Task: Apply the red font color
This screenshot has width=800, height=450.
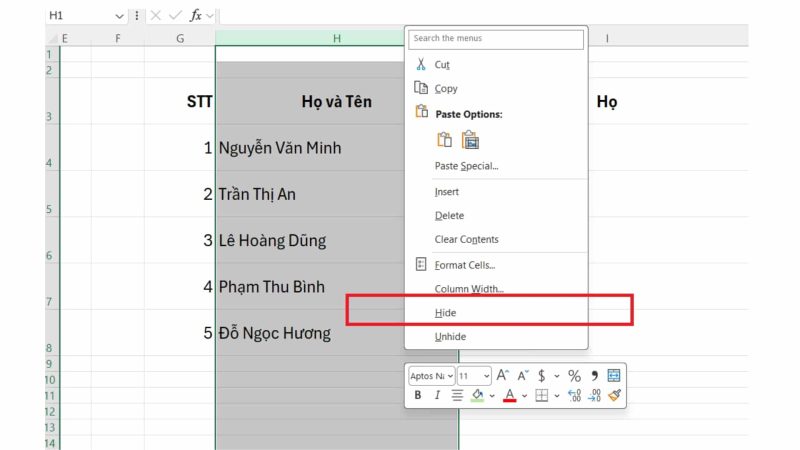Action: (510, 395)
